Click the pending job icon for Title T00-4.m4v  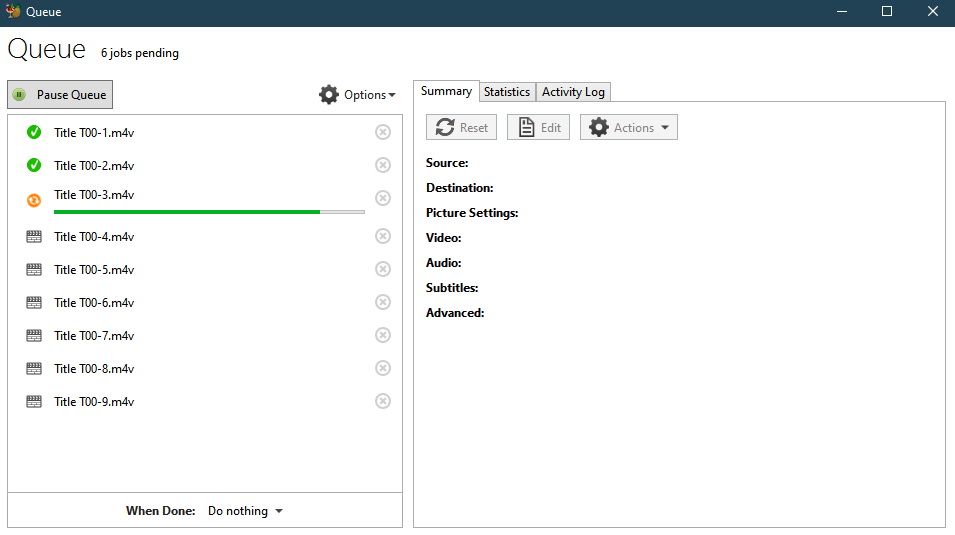coord(34,237)
